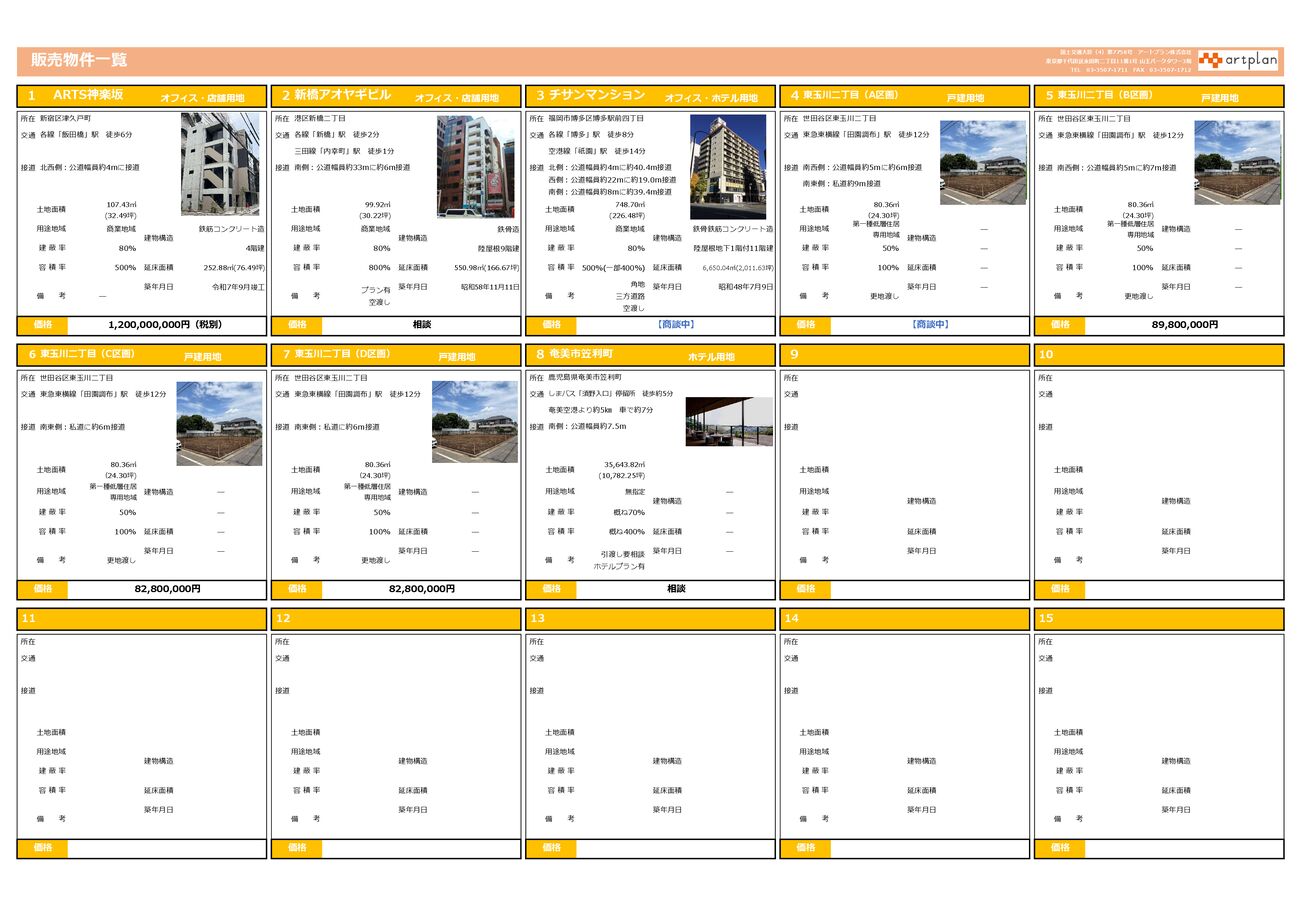Click the チサンマンション building photo
The image size is (1300, 919).
click(728, 166)
